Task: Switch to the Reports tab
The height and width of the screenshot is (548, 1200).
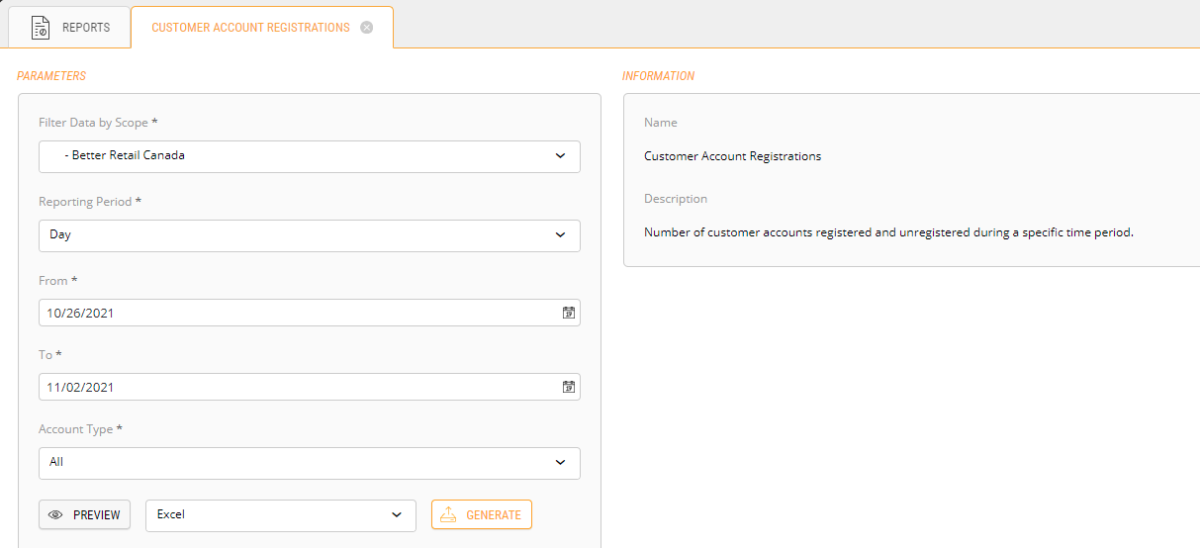Action: tap(85, 28)
